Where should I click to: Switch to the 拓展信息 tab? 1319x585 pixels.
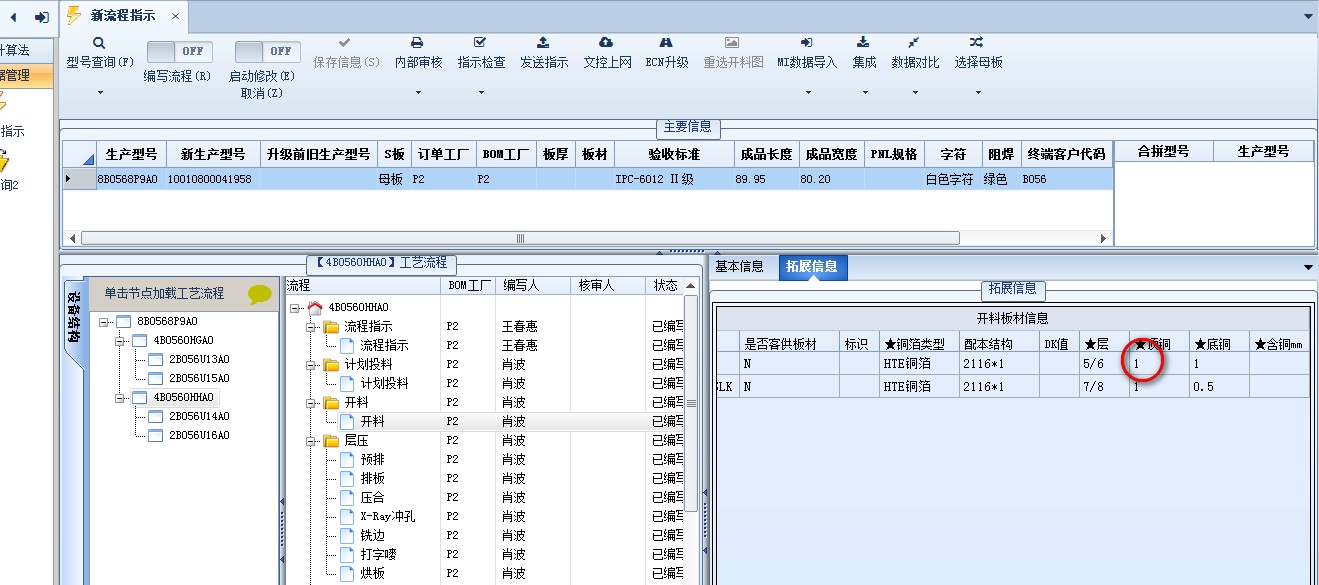pos(811,267)
